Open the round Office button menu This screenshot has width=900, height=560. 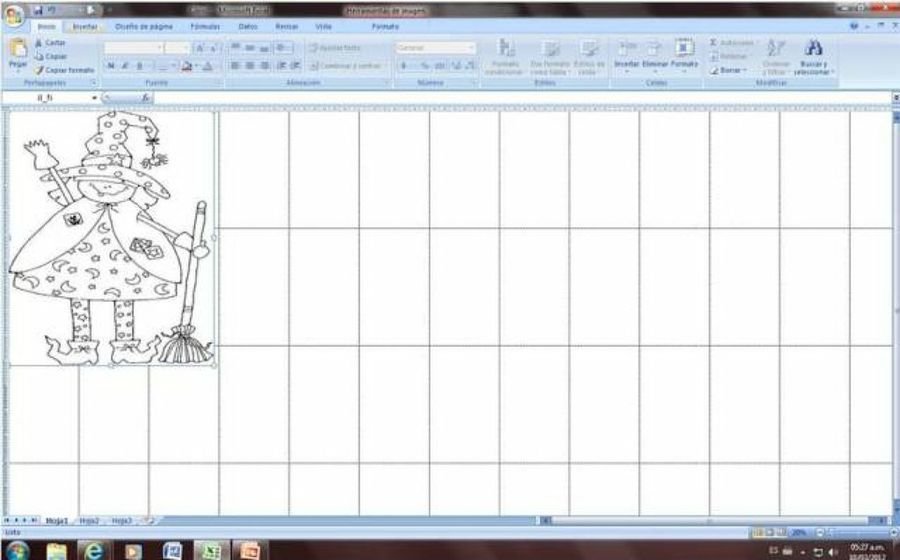point(13,15)
